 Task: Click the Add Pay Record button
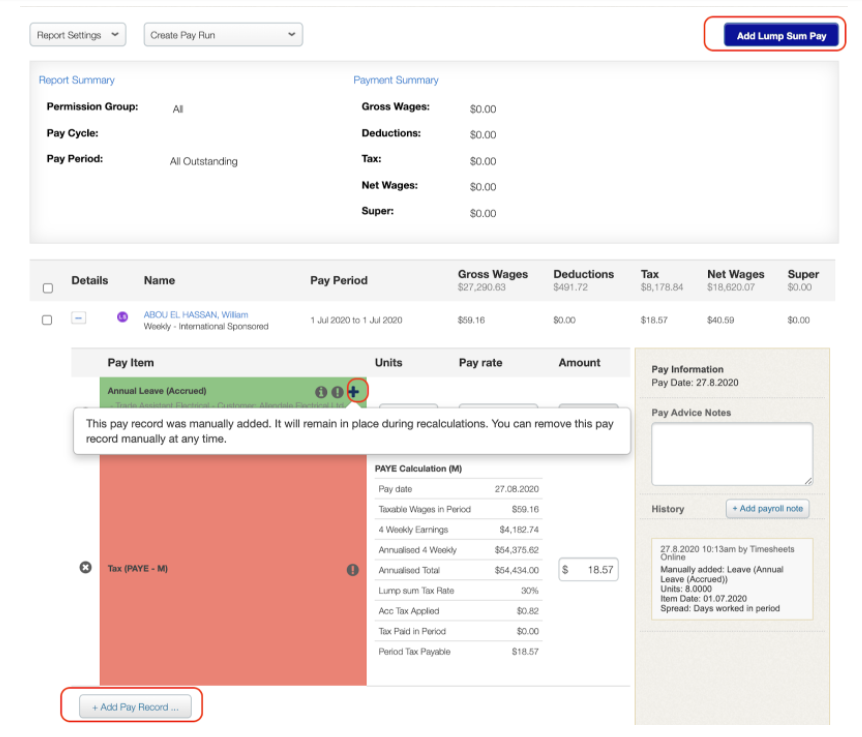coord(135,707)
